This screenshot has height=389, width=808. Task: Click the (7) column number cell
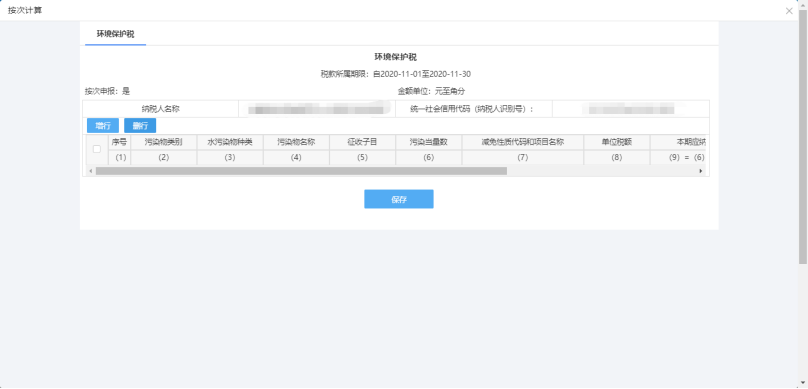[523, 158]
